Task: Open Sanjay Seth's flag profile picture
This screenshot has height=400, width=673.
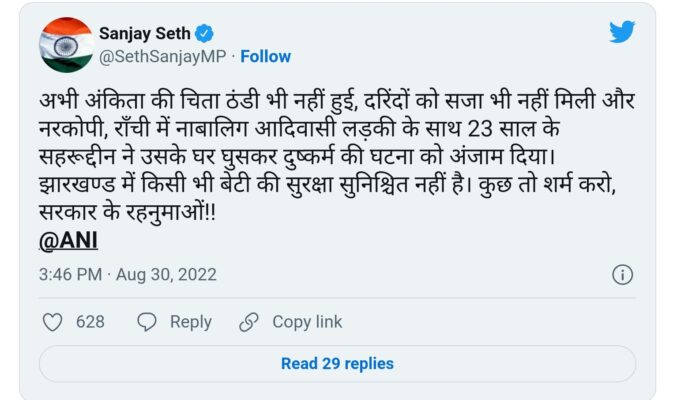Action: (x=66, y=44)
